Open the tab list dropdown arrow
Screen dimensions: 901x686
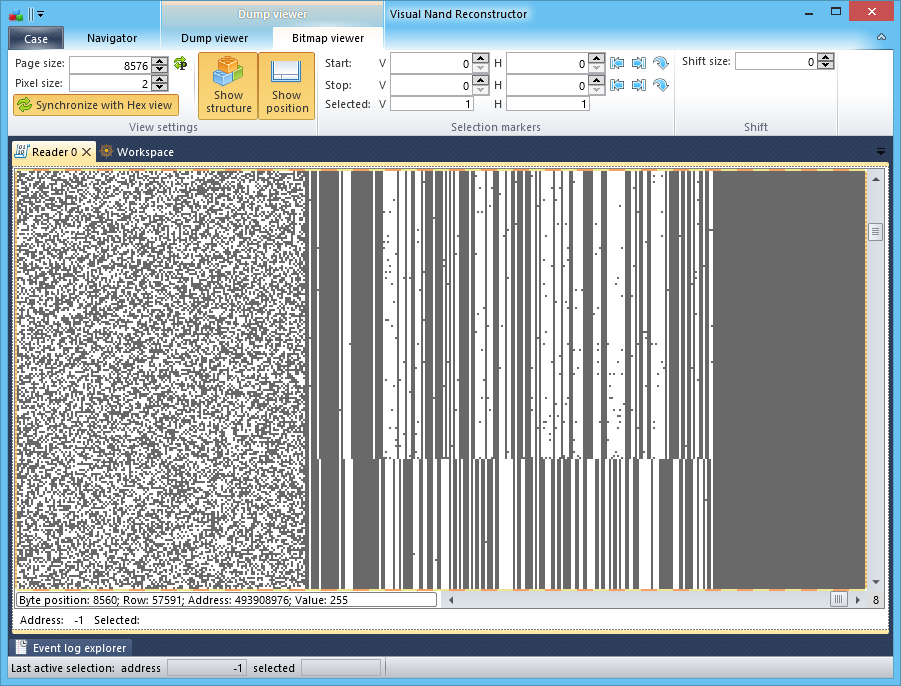tap(880, 152)
